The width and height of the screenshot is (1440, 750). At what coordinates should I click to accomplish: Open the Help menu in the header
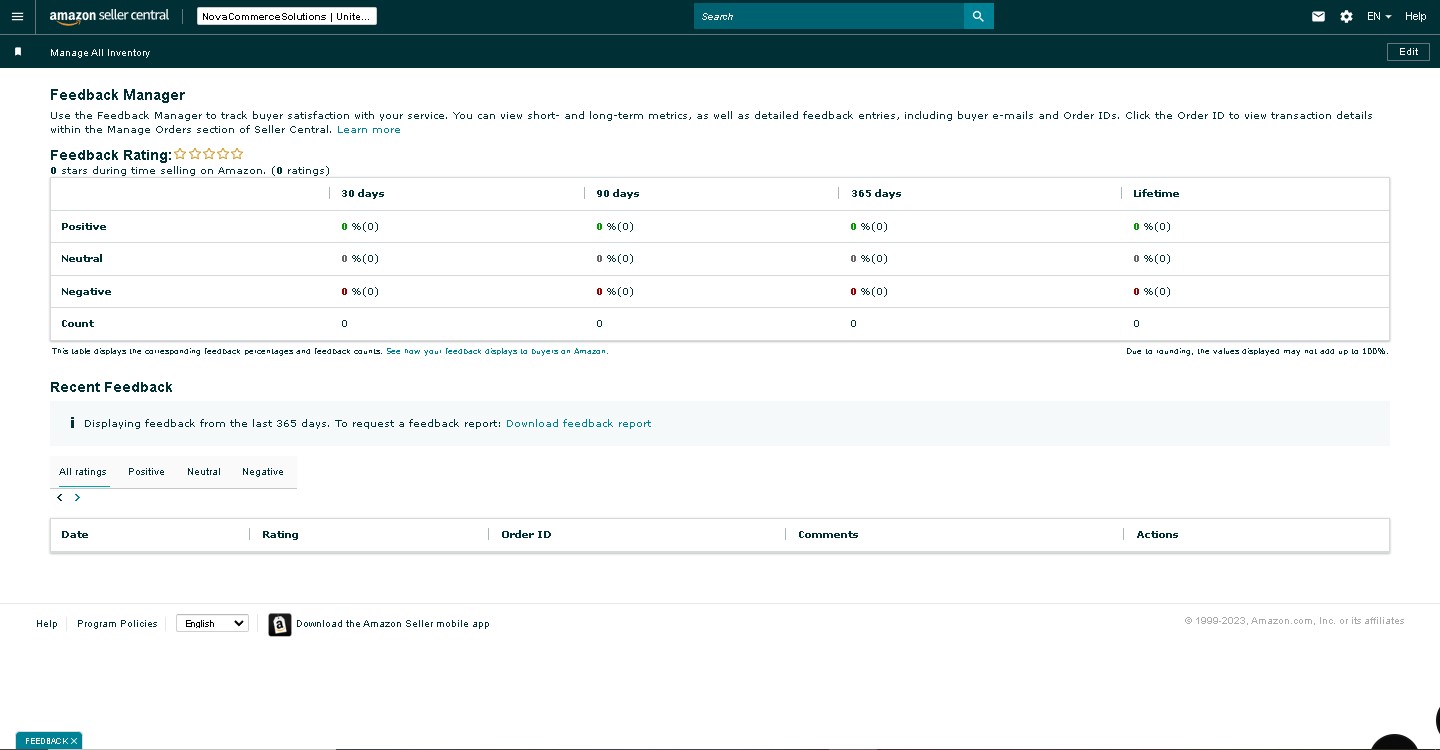pos(1415,17)
